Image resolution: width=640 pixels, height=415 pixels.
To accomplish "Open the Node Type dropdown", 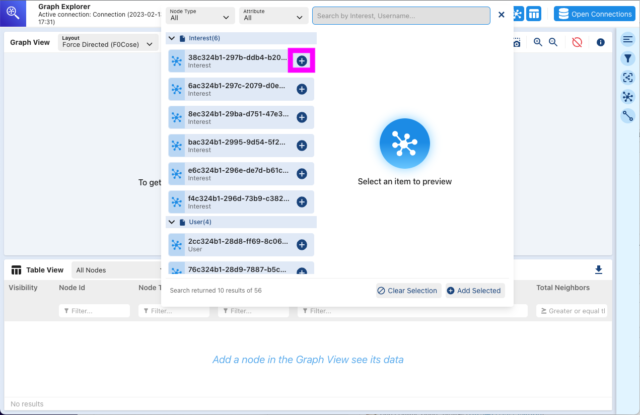I will tap(198, 15).
